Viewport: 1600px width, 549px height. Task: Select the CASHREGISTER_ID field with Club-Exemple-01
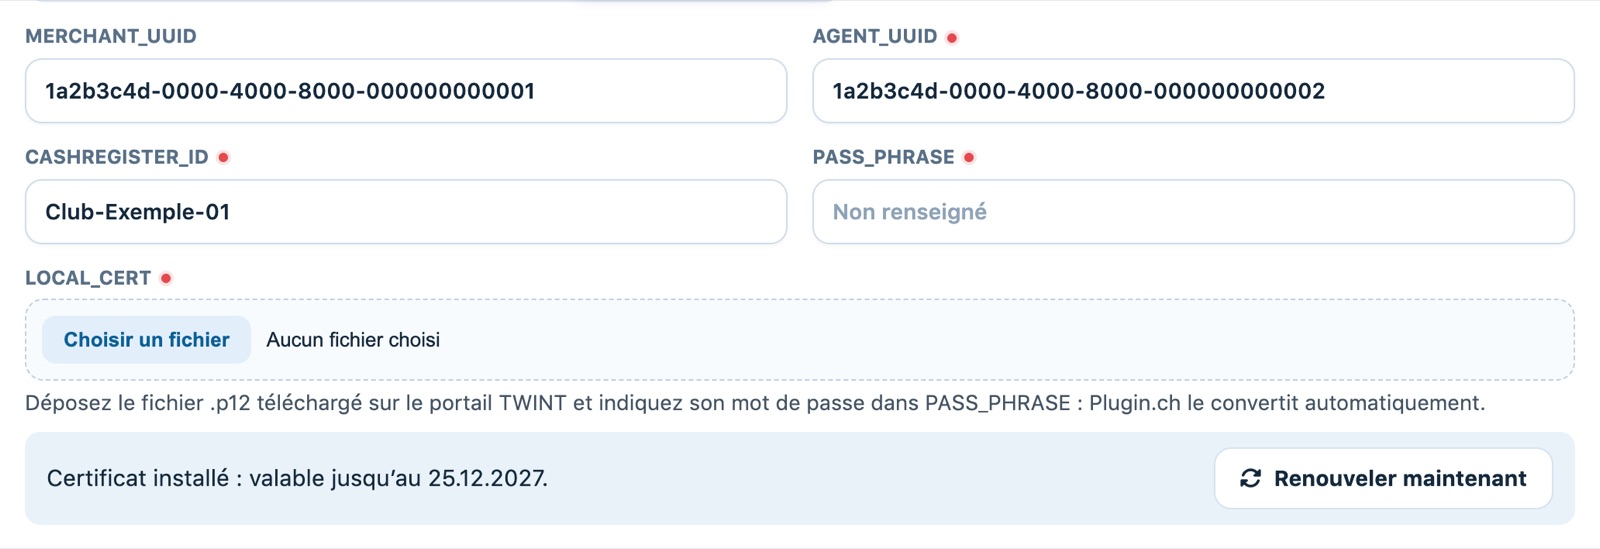[406, 212]
